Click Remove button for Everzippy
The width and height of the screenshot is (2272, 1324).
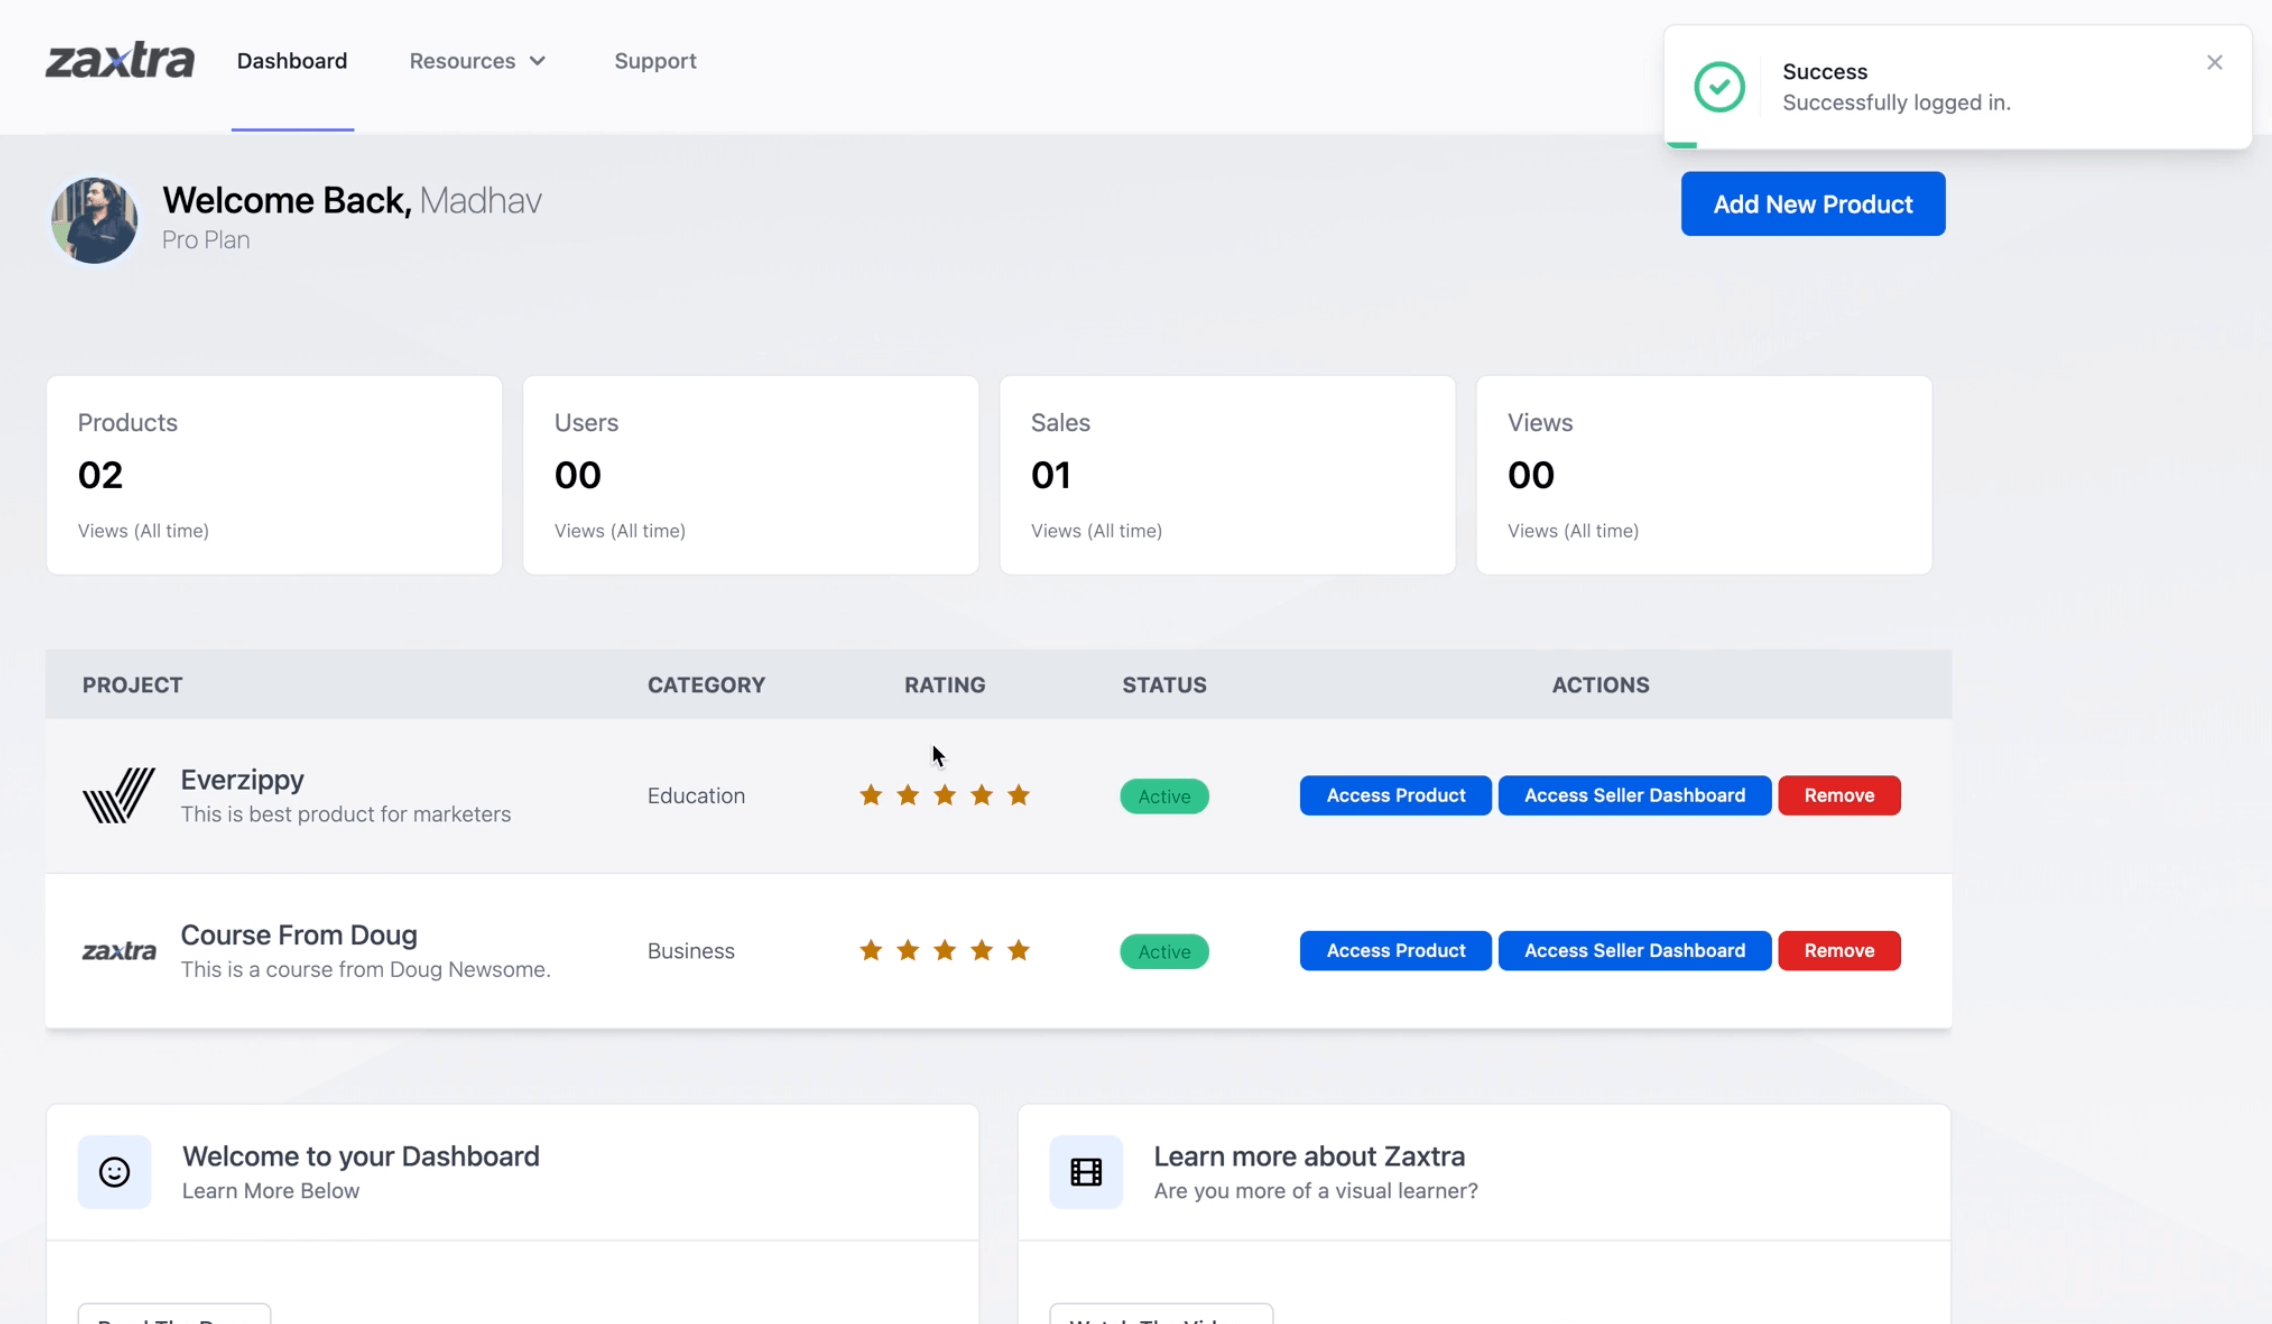(x=1839, y=794)
